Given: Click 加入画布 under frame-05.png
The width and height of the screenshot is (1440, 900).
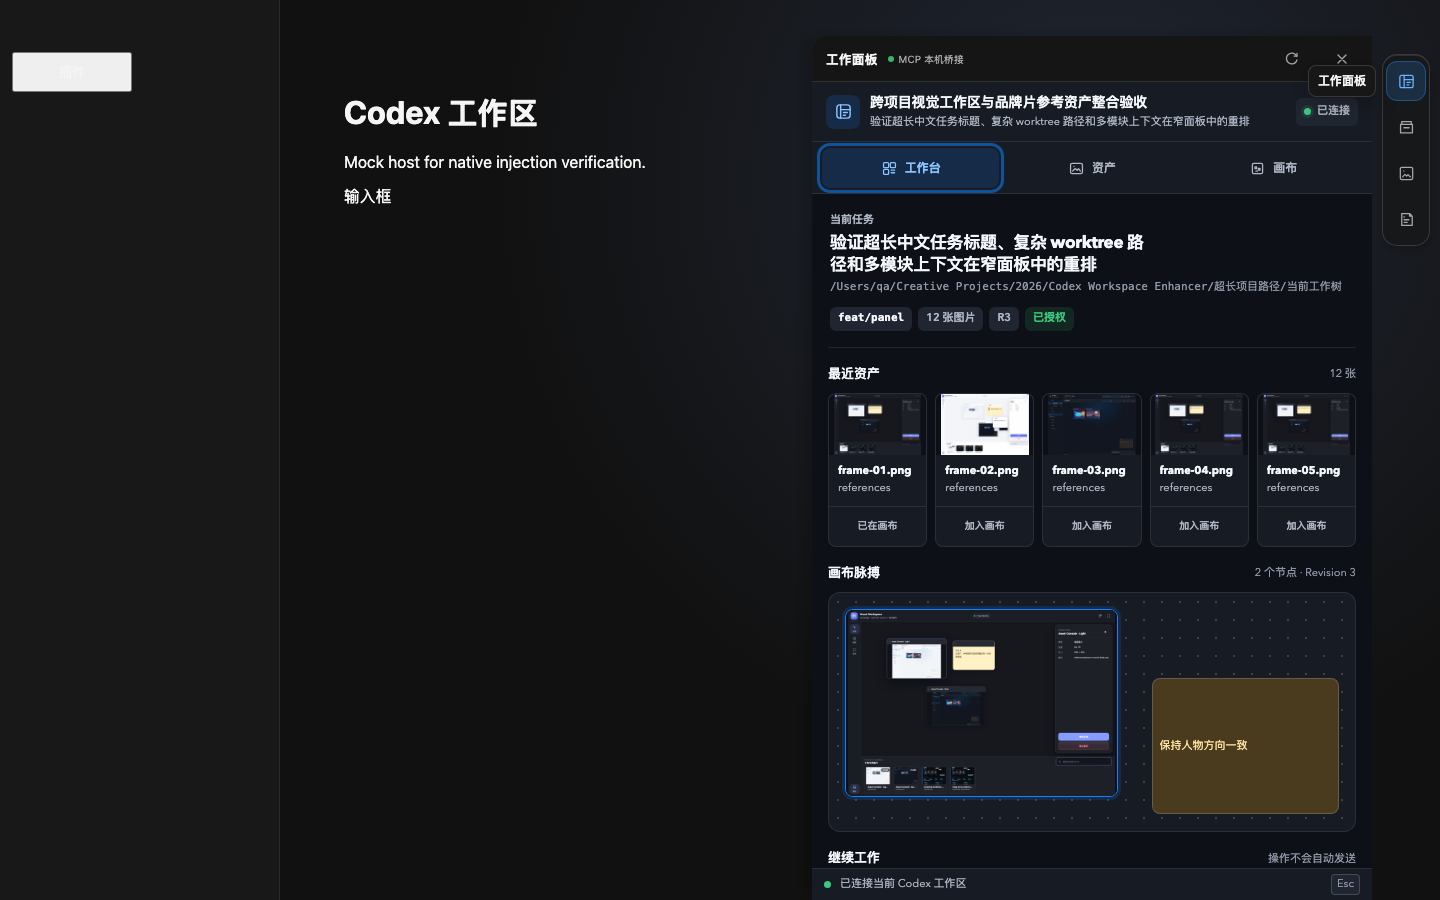Looking at the screenshot, I should coord(1306,526).
